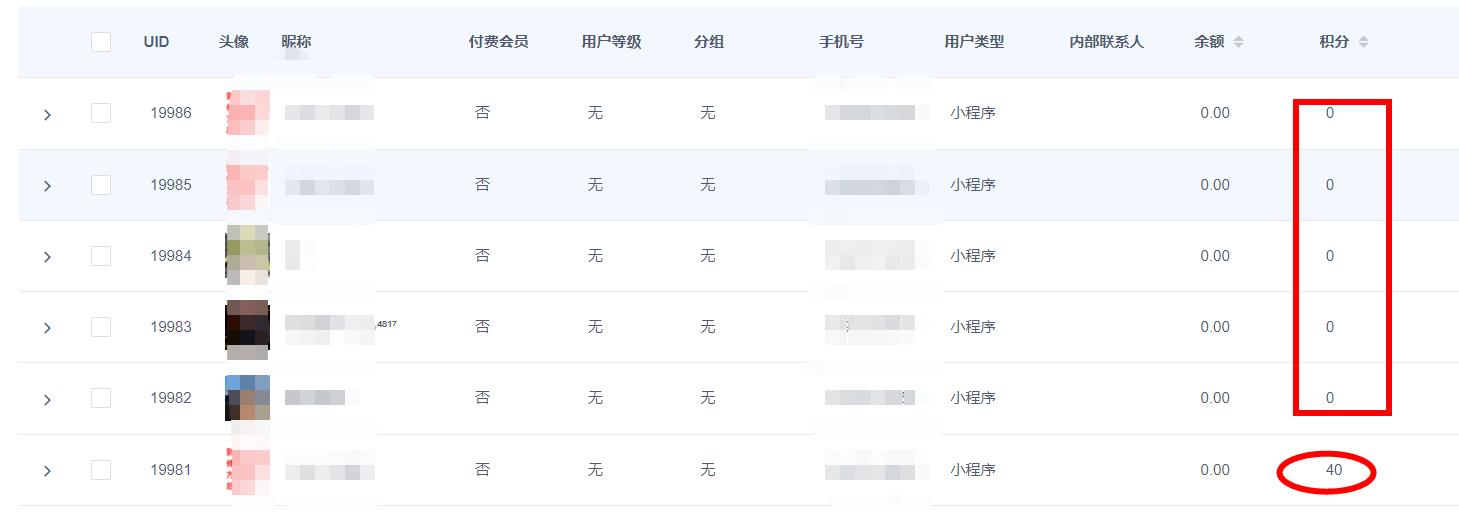The height and width of the screenshot is (512, 1459).
Task: Expand the row for UID 19983
Action: pyautogui.click(x=47, y=328)
